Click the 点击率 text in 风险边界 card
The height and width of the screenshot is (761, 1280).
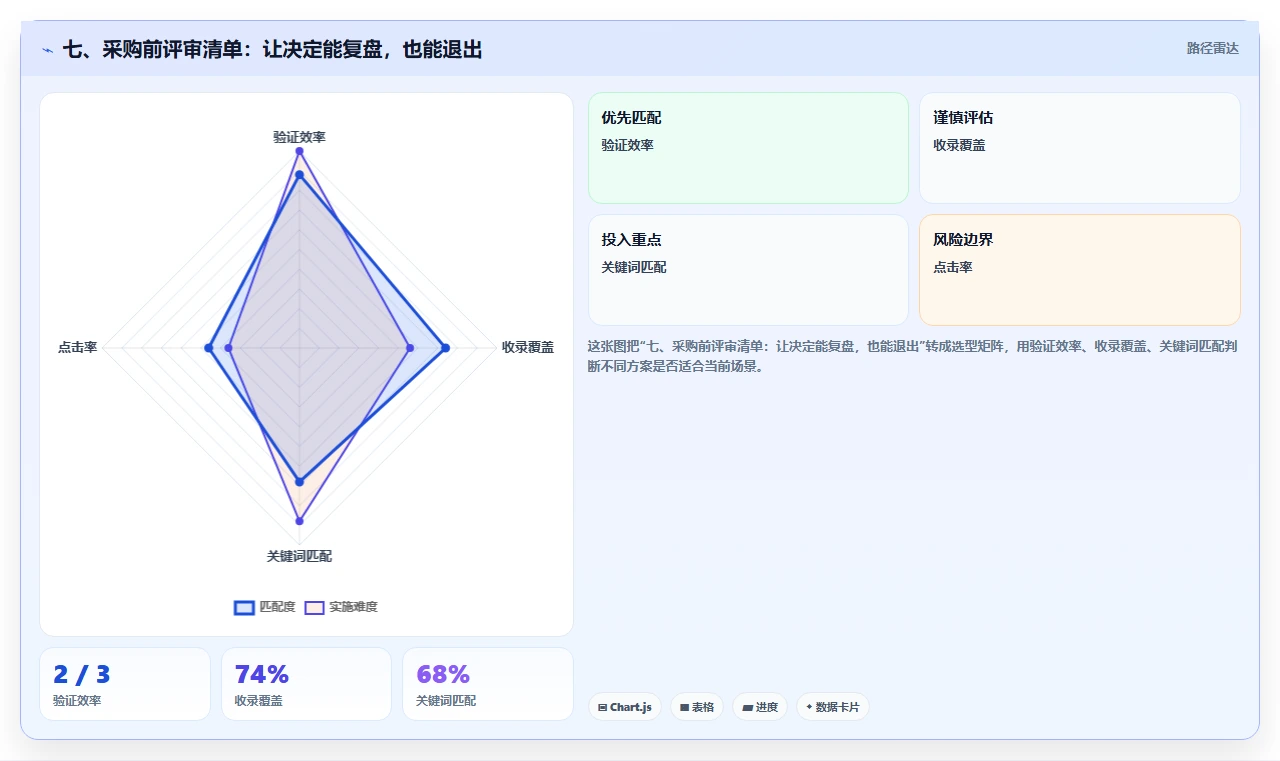953,267
